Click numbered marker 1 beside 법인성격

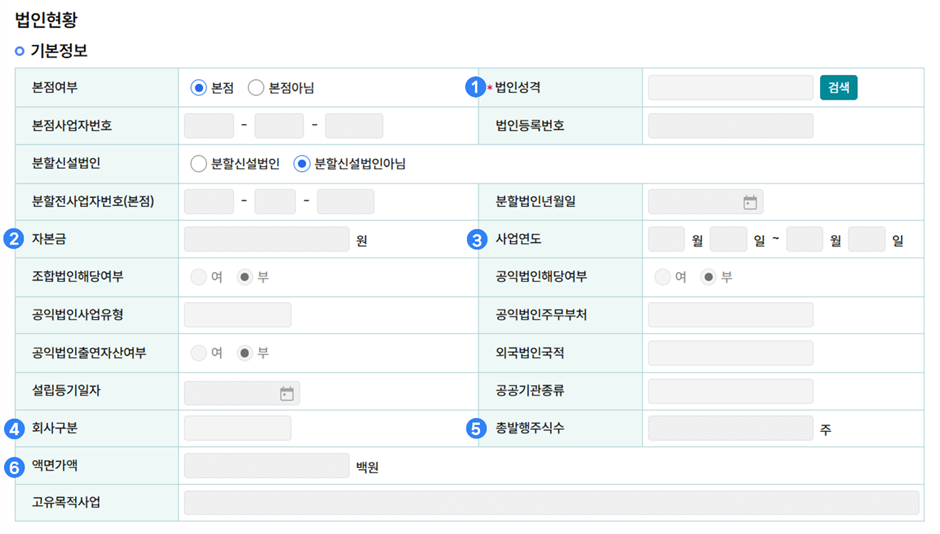(477, 87)
